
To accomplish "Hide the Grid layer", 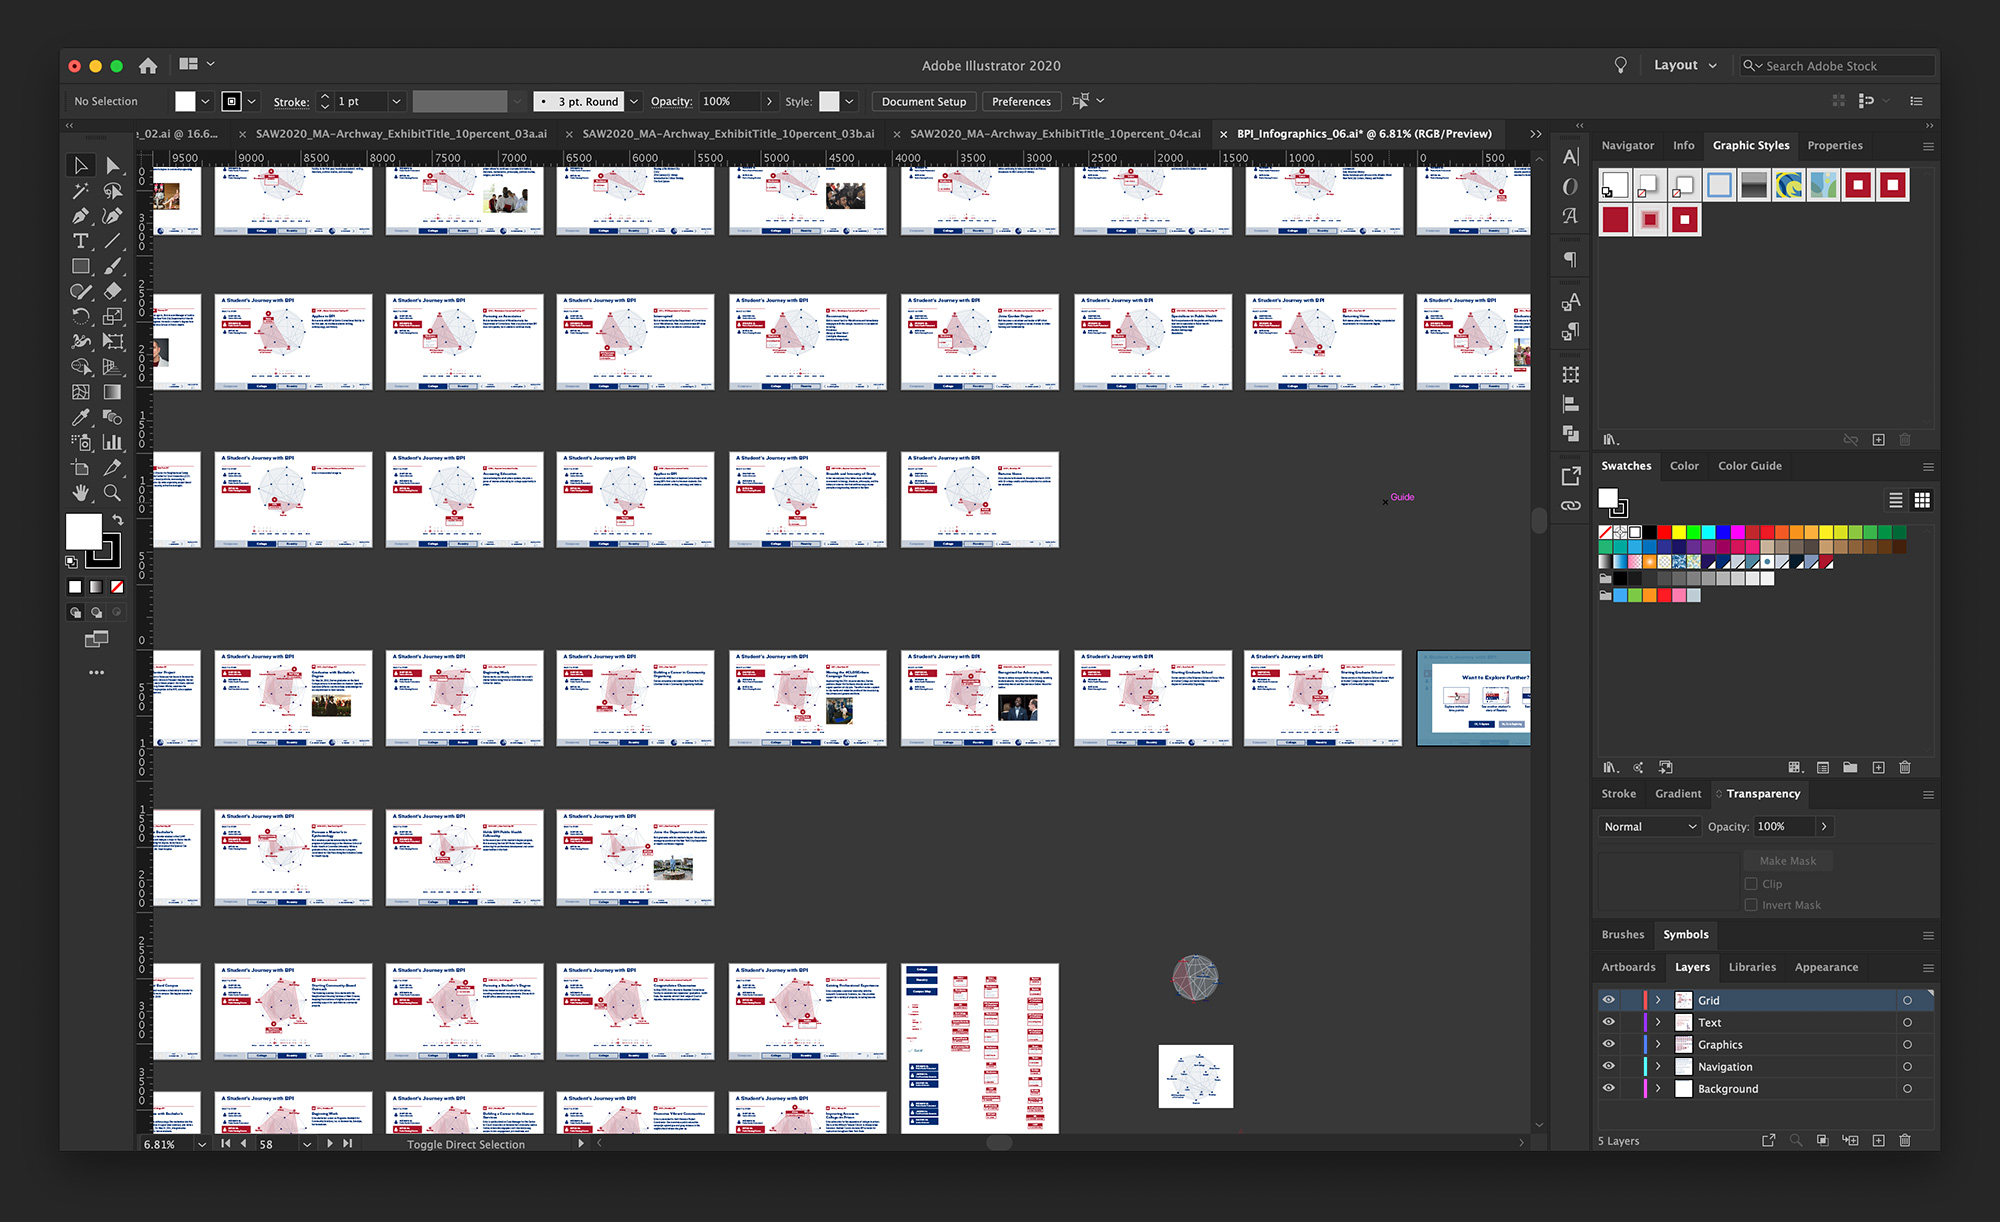I will (1608, 1000).
